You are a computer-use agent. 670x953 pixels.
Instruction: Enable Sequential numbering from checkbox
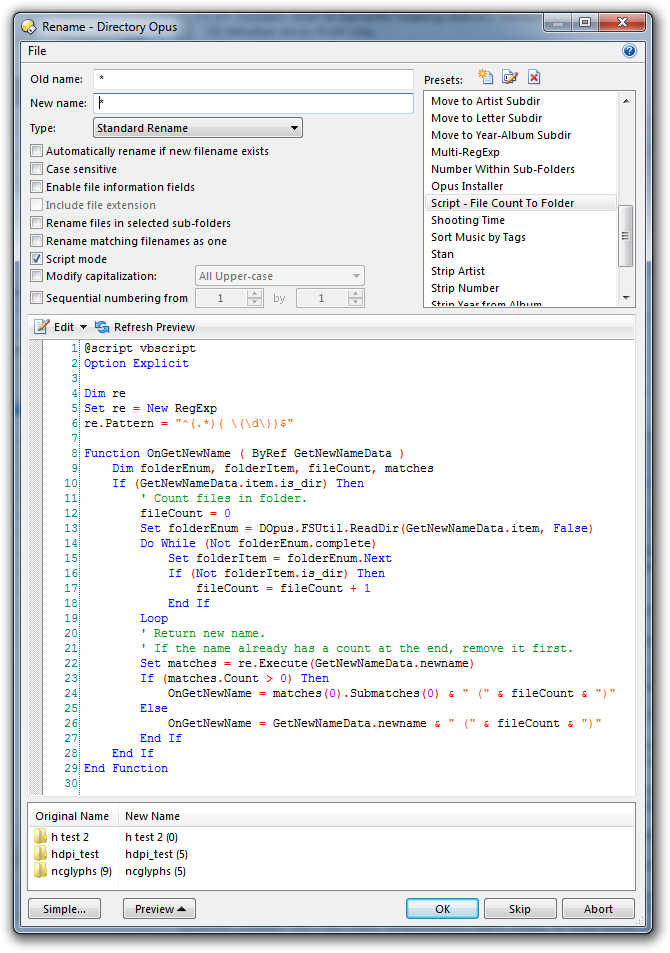(36, 298)
